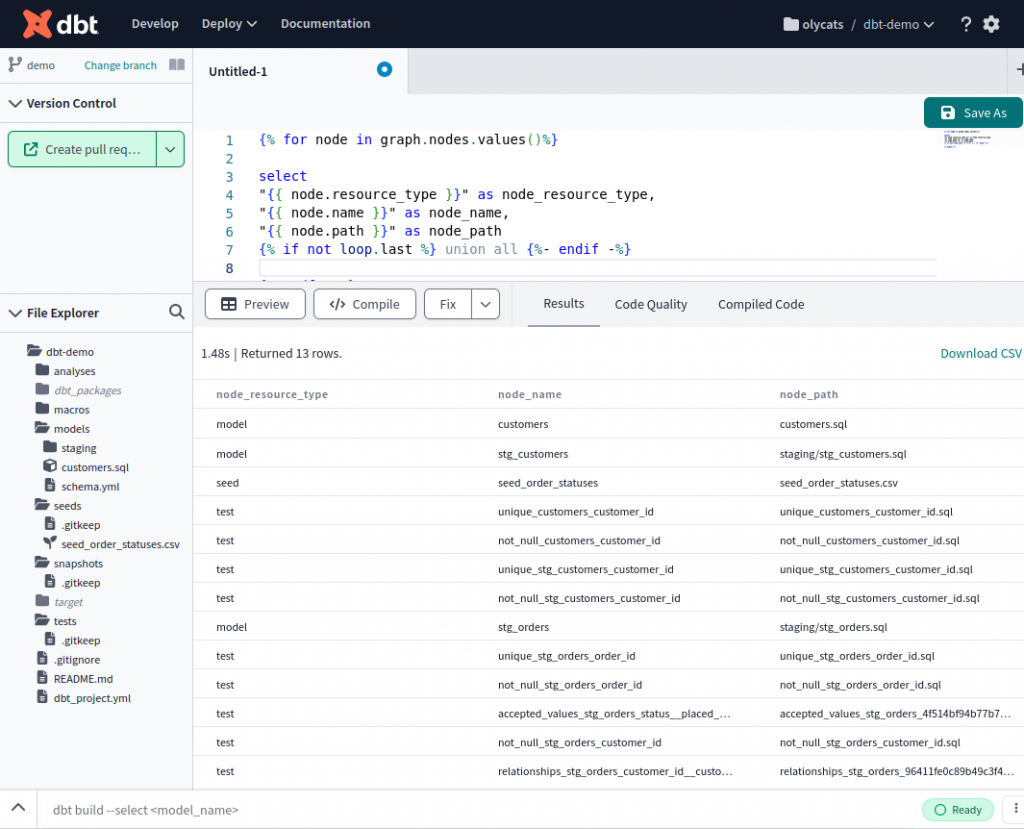The height and width of the screenshot is (829, 1024).
Task: Click the Save As button
Action: click(973, 112)
